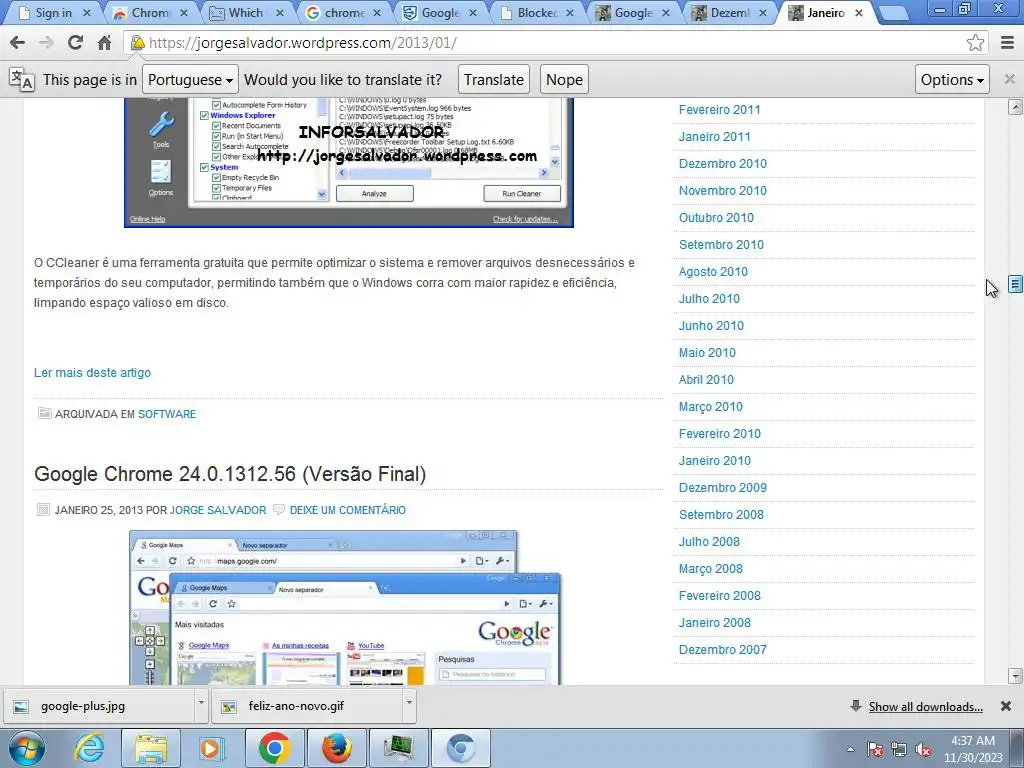
Task: Switch to the Sign in tab
Action: 52,13
